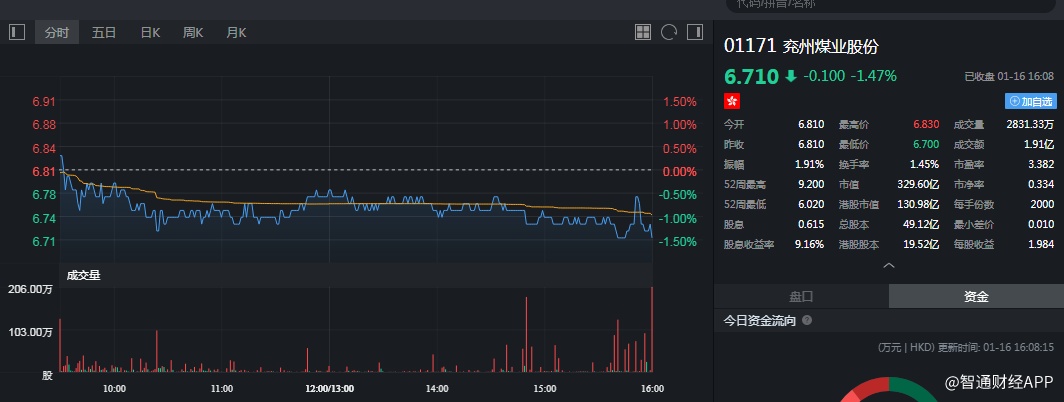The height and width of the screenshot is (402, 1064).
Task: Click the green down arrow price indicator
Action: 791,76
